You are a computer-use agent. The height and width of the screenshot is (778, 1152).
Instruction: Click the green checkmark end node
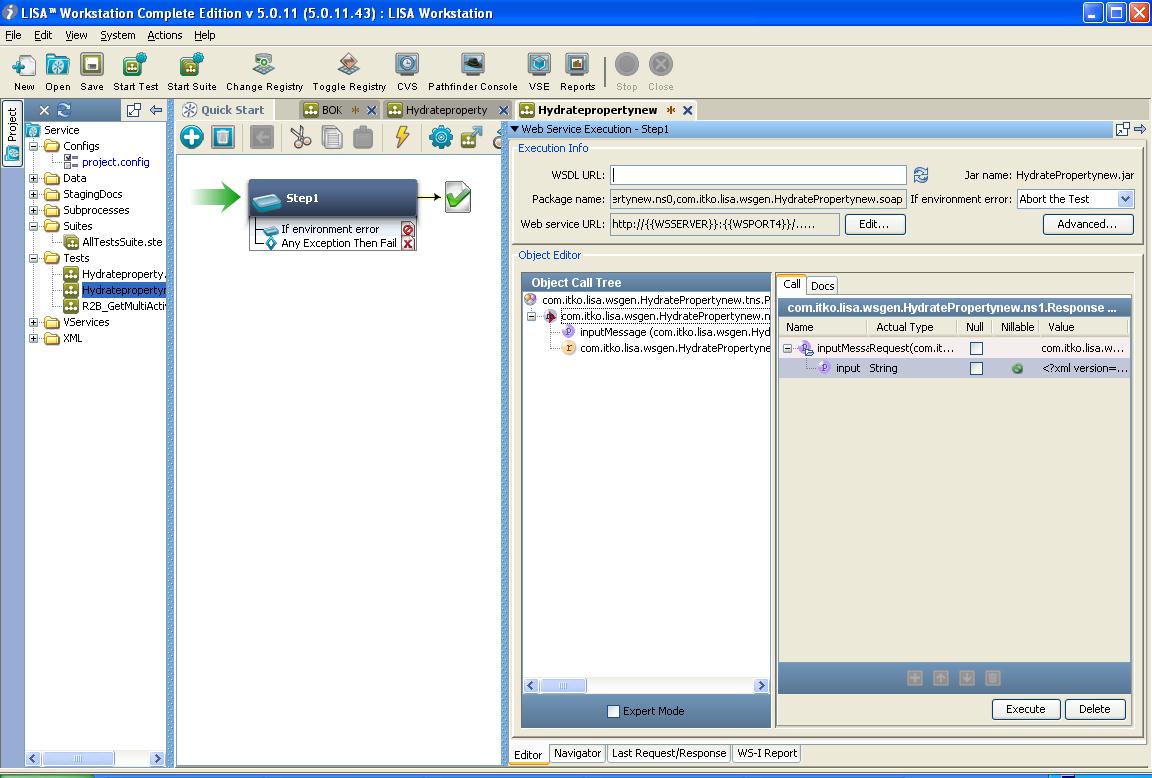458,197
